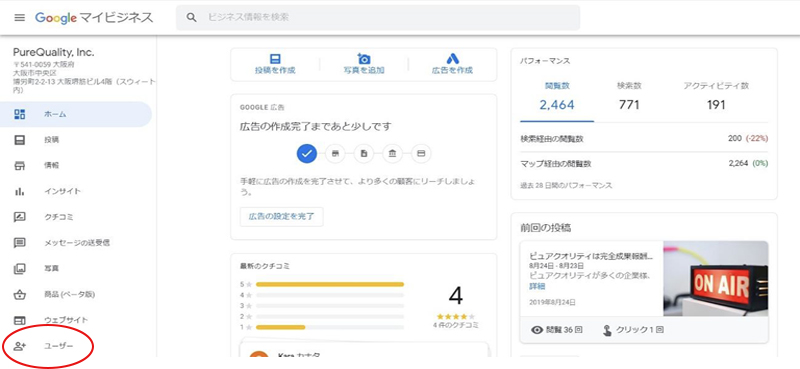Click the 商品 basket icon
Viewport: 800px width, 369px height.
click(x=19, y=294)
